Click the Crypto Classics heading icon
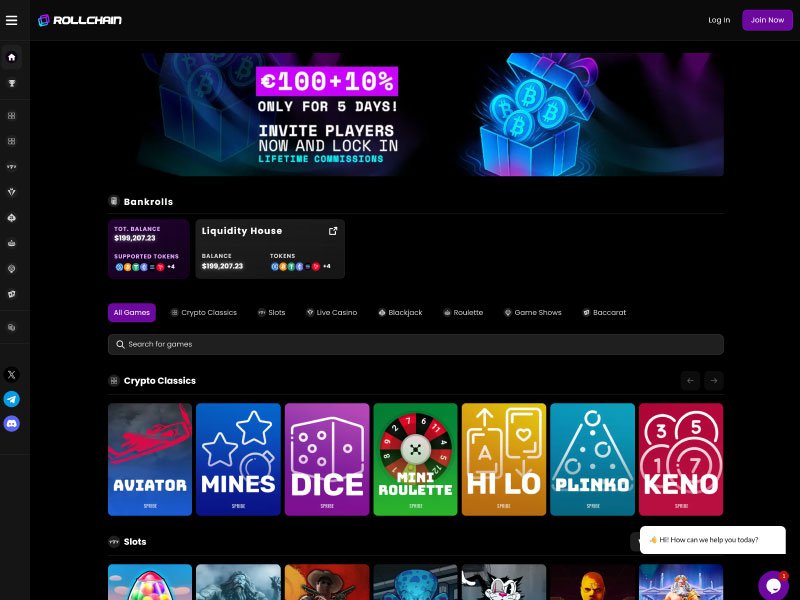The width and height of the screenshot is (800, 600). (114, 381)
